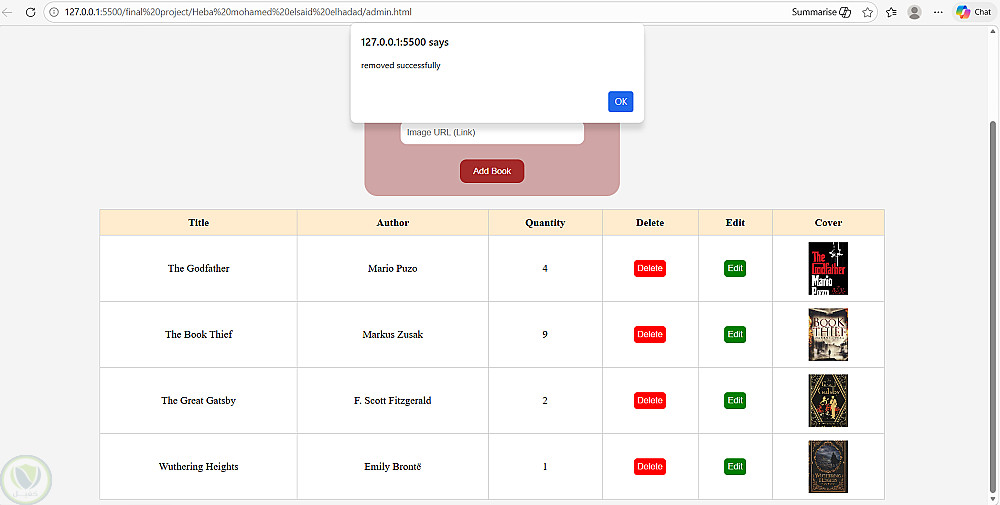The image size is (1000, 505).
Task: Delete The Great Gatsby entry
Action: [650, 400]
